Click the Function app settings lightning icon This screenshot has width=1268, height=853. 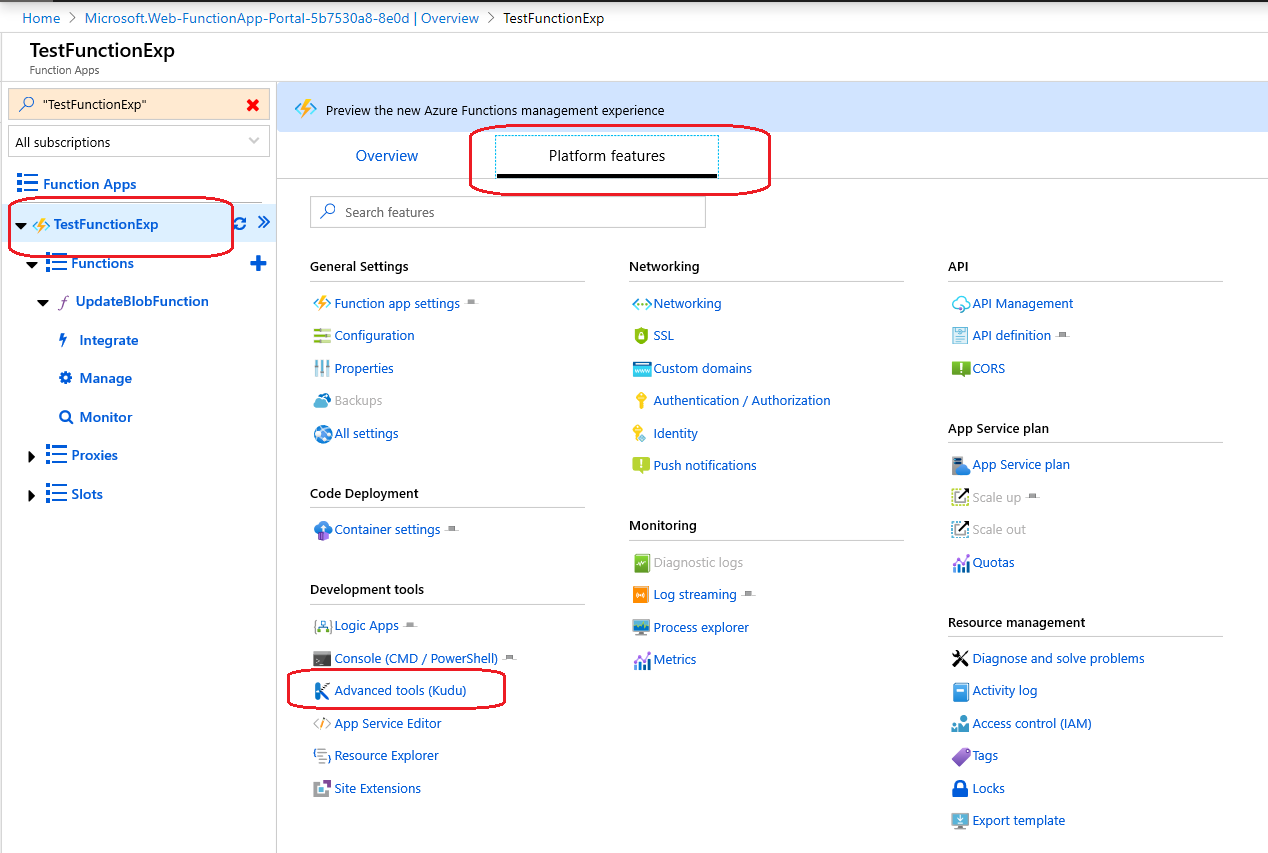click(322, 303)
